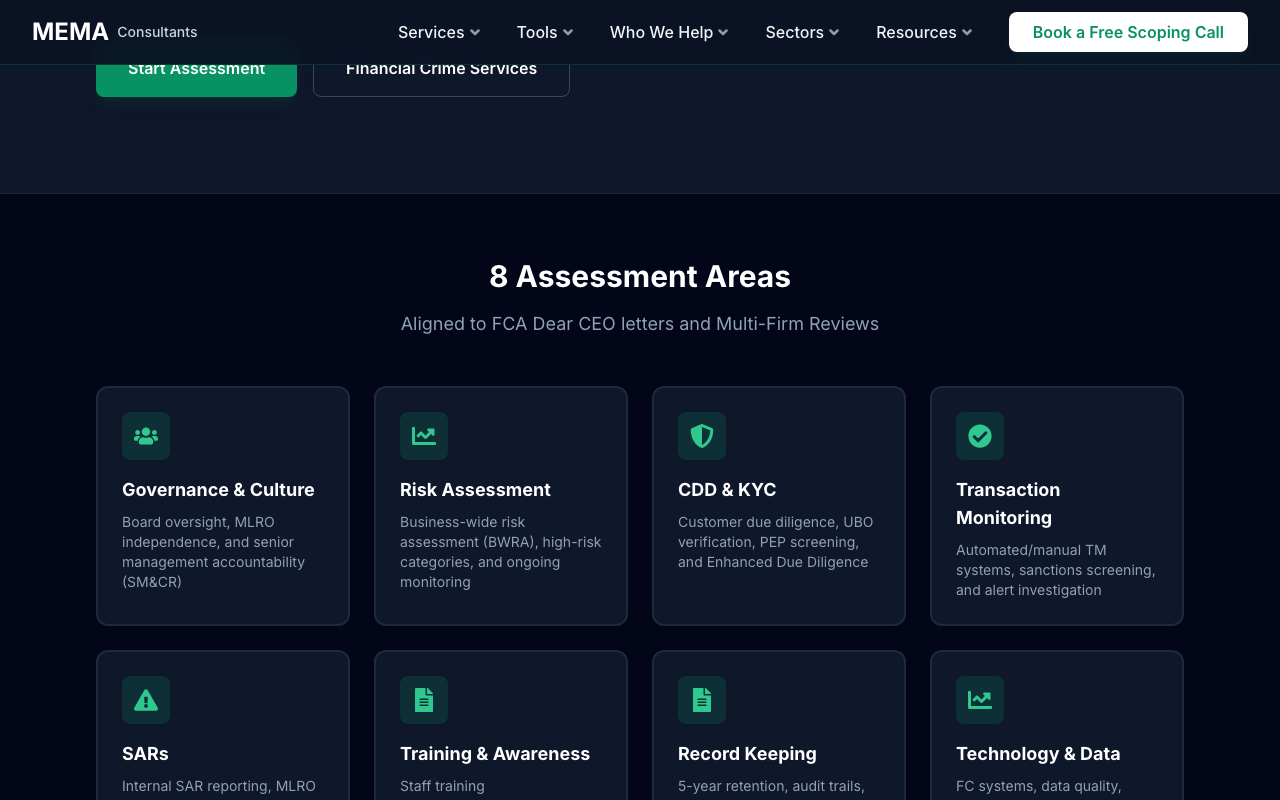Select the CDD & KYC heading
Screen dimensions: 1280x800
click(x=727, y=490)
